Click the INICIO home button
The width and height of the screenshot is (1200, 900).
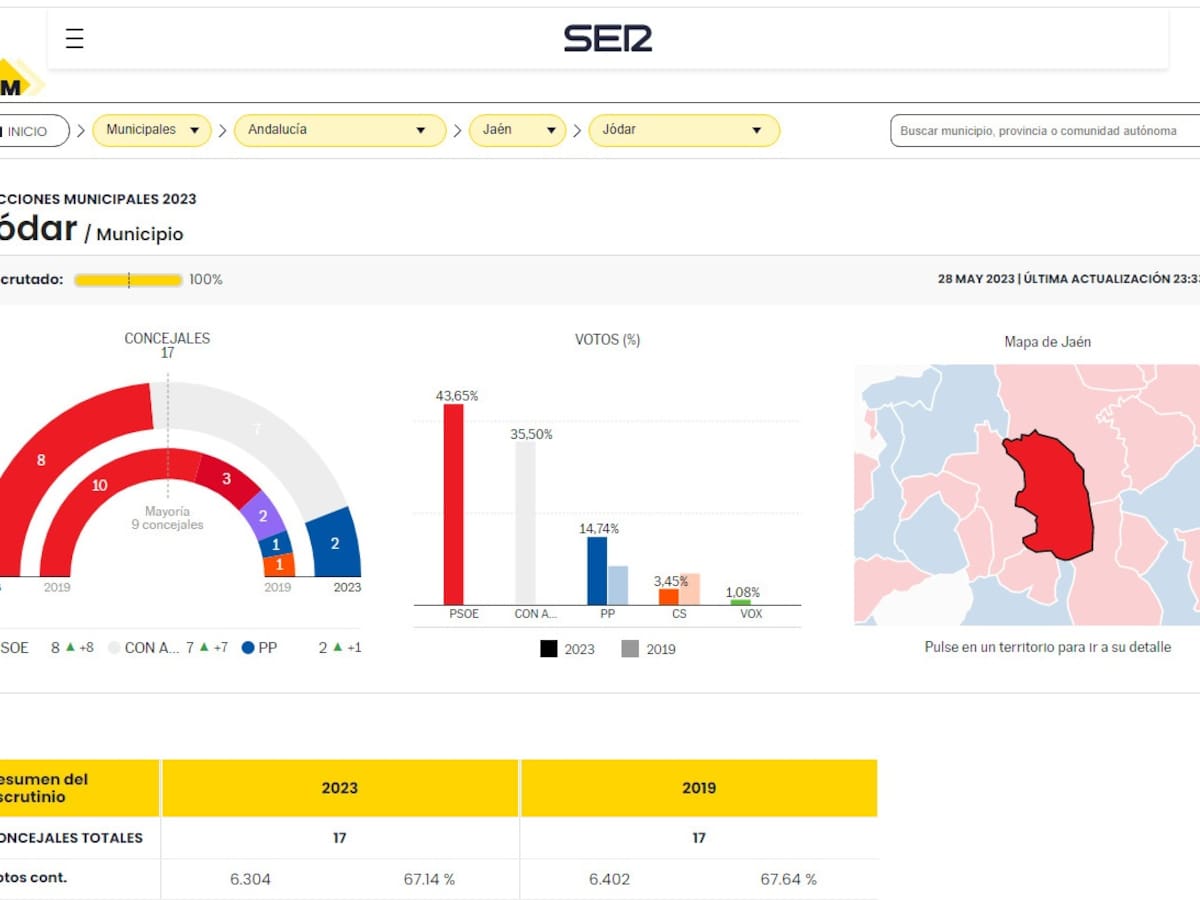pos(30,131)
